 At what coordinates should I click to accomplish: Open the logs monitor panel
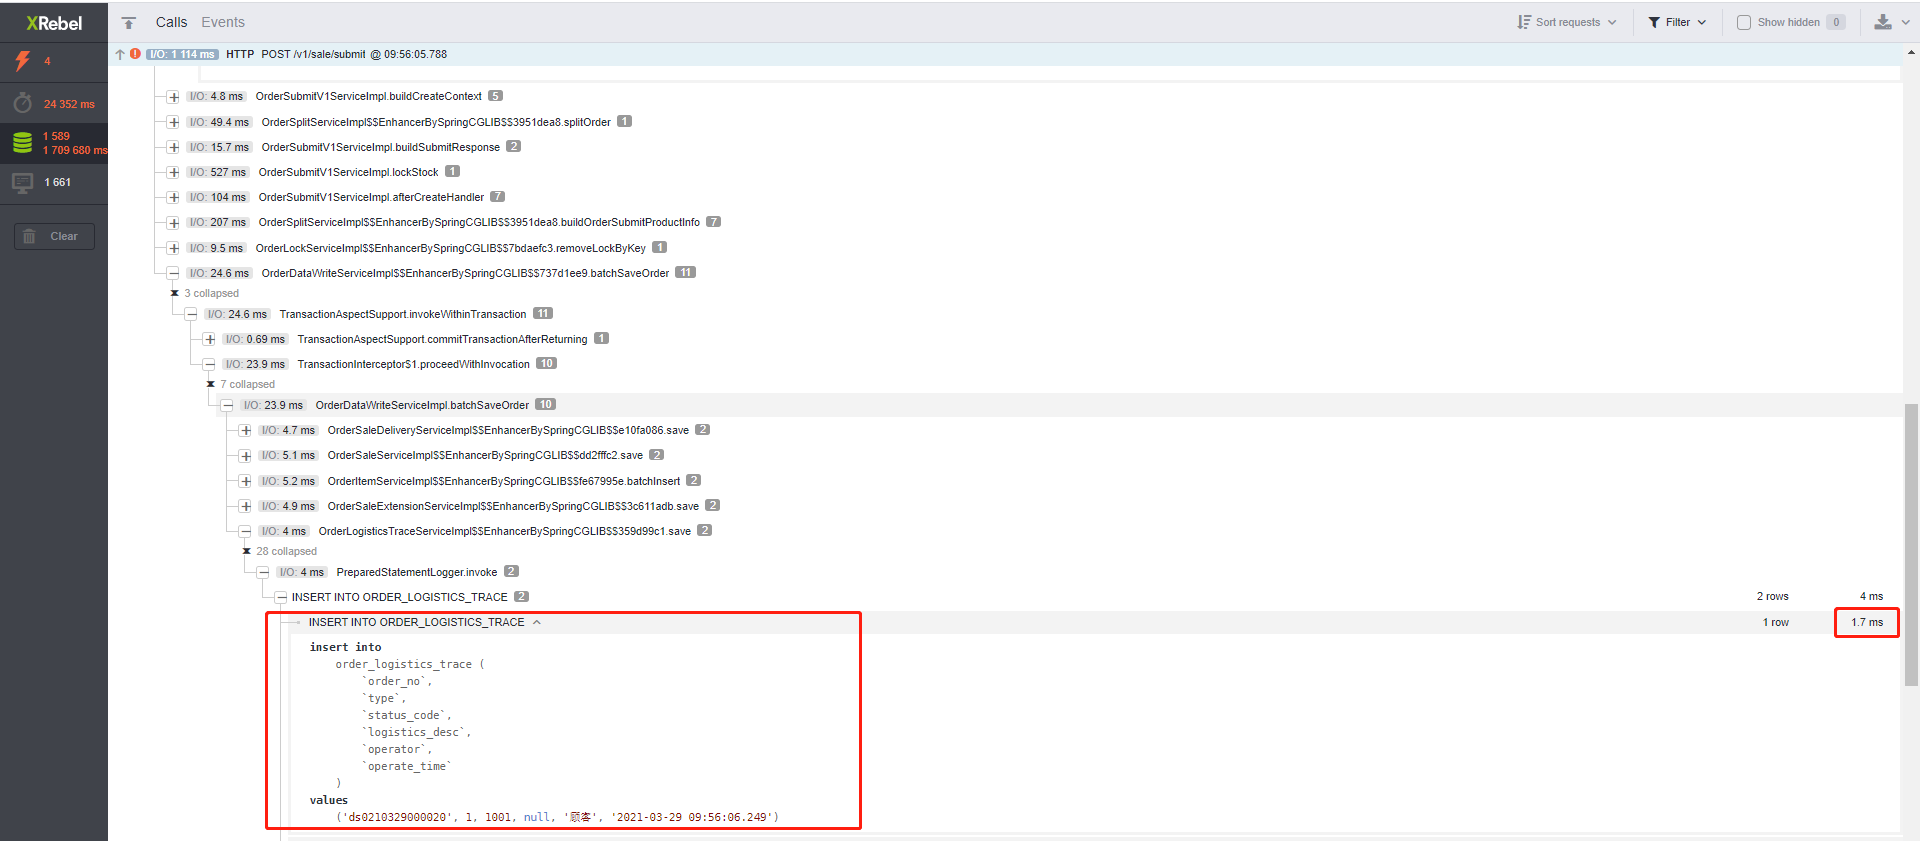(23, 183)
